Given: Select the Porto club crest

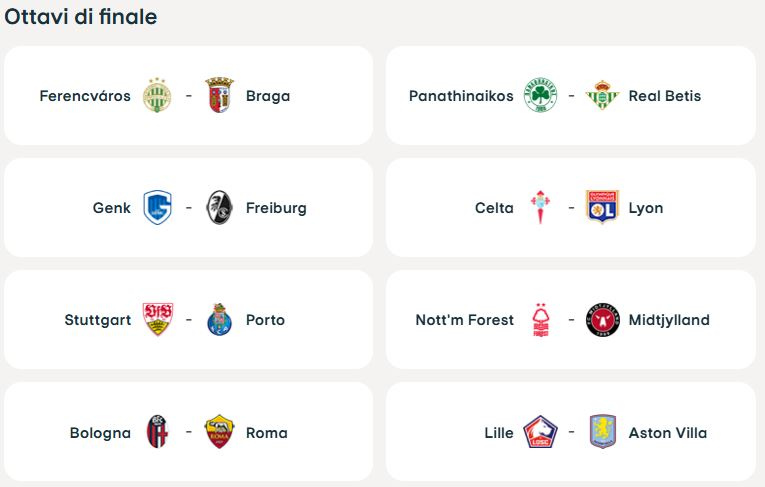Looking at the screenshot, I should point(219,320).
